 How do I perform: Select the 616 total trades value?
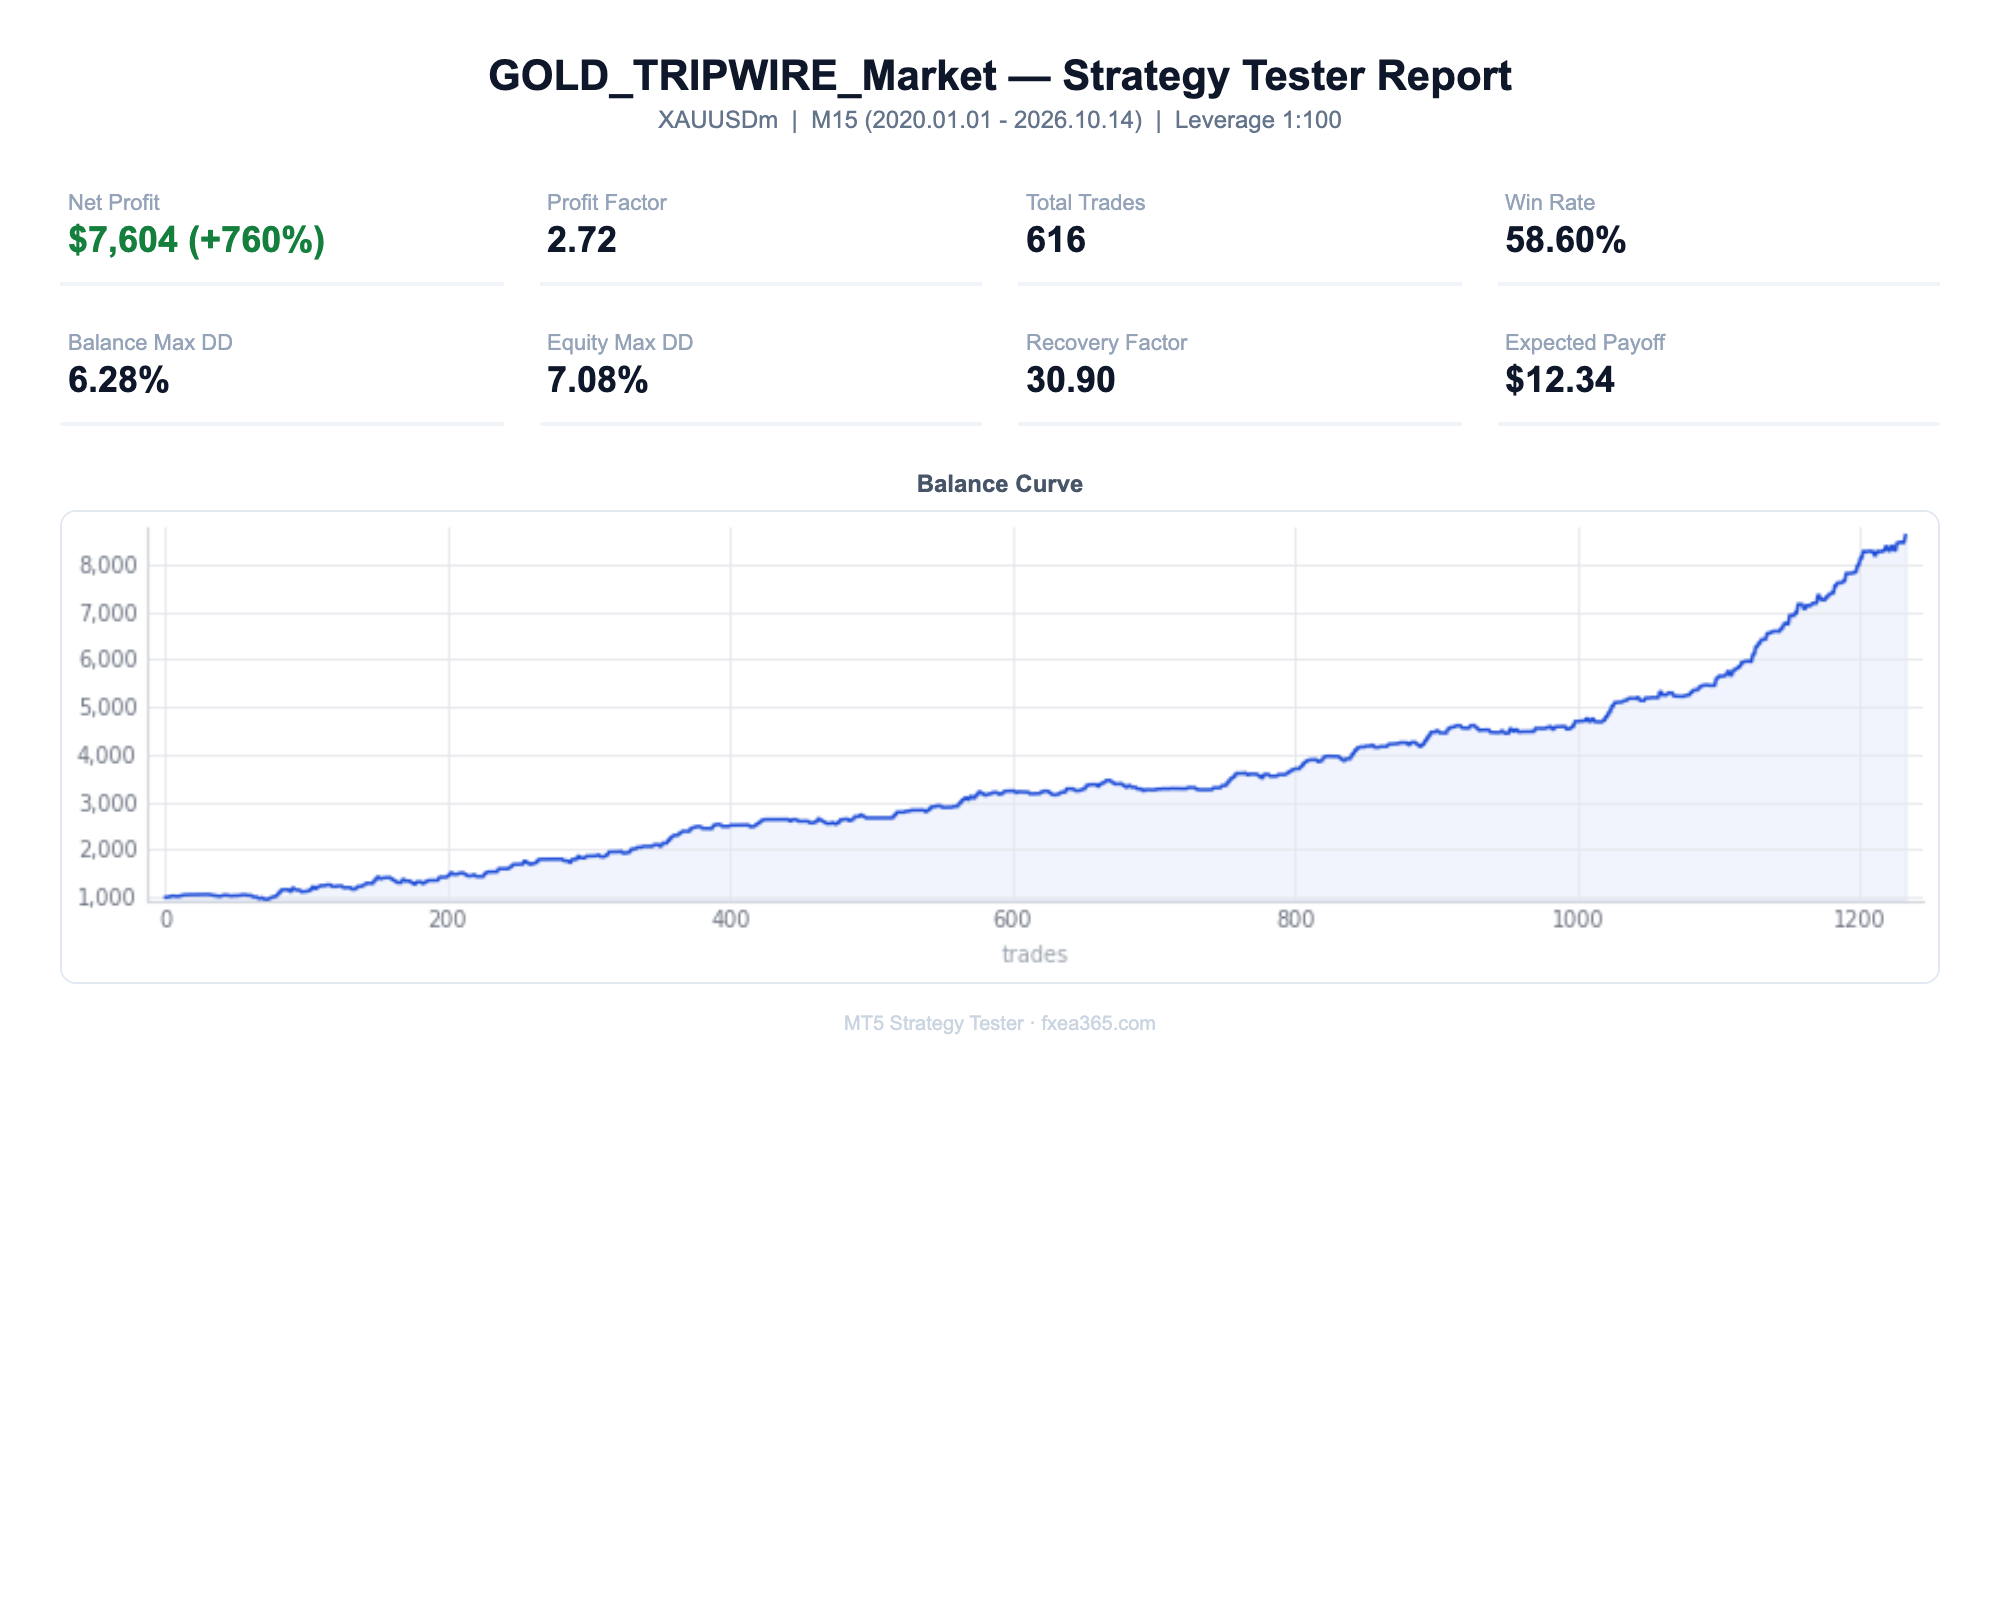point(1056,241)
